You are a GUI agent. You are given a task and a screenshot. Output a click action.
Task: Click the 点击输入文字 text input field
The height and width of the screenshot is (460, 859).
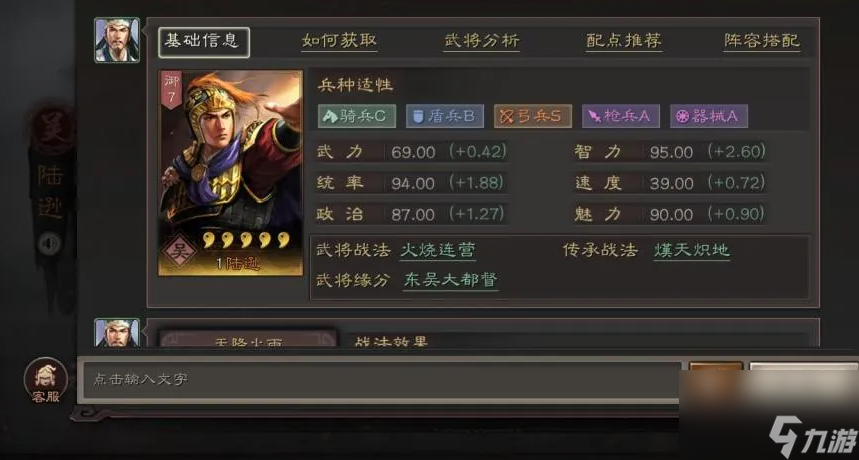click(382, 380)
